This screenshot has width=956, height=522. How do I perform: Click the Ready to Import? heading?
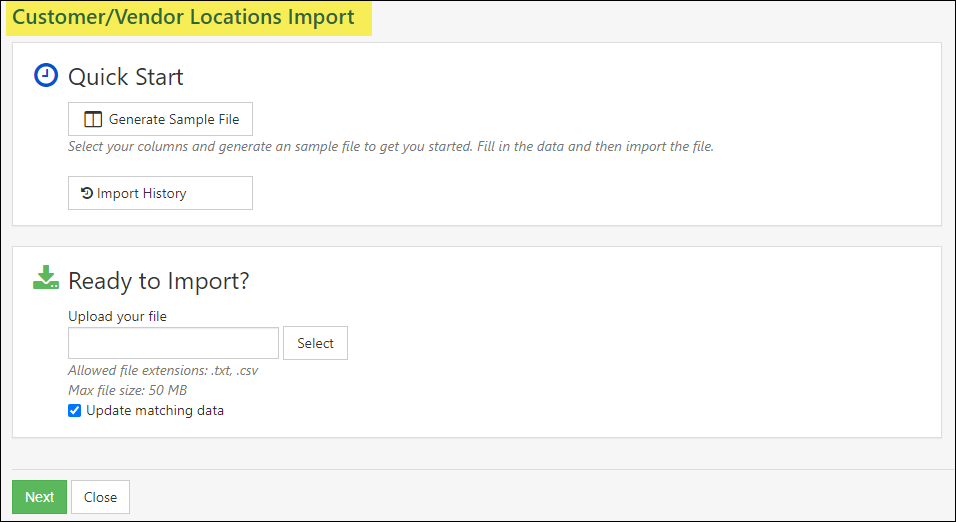159,281
